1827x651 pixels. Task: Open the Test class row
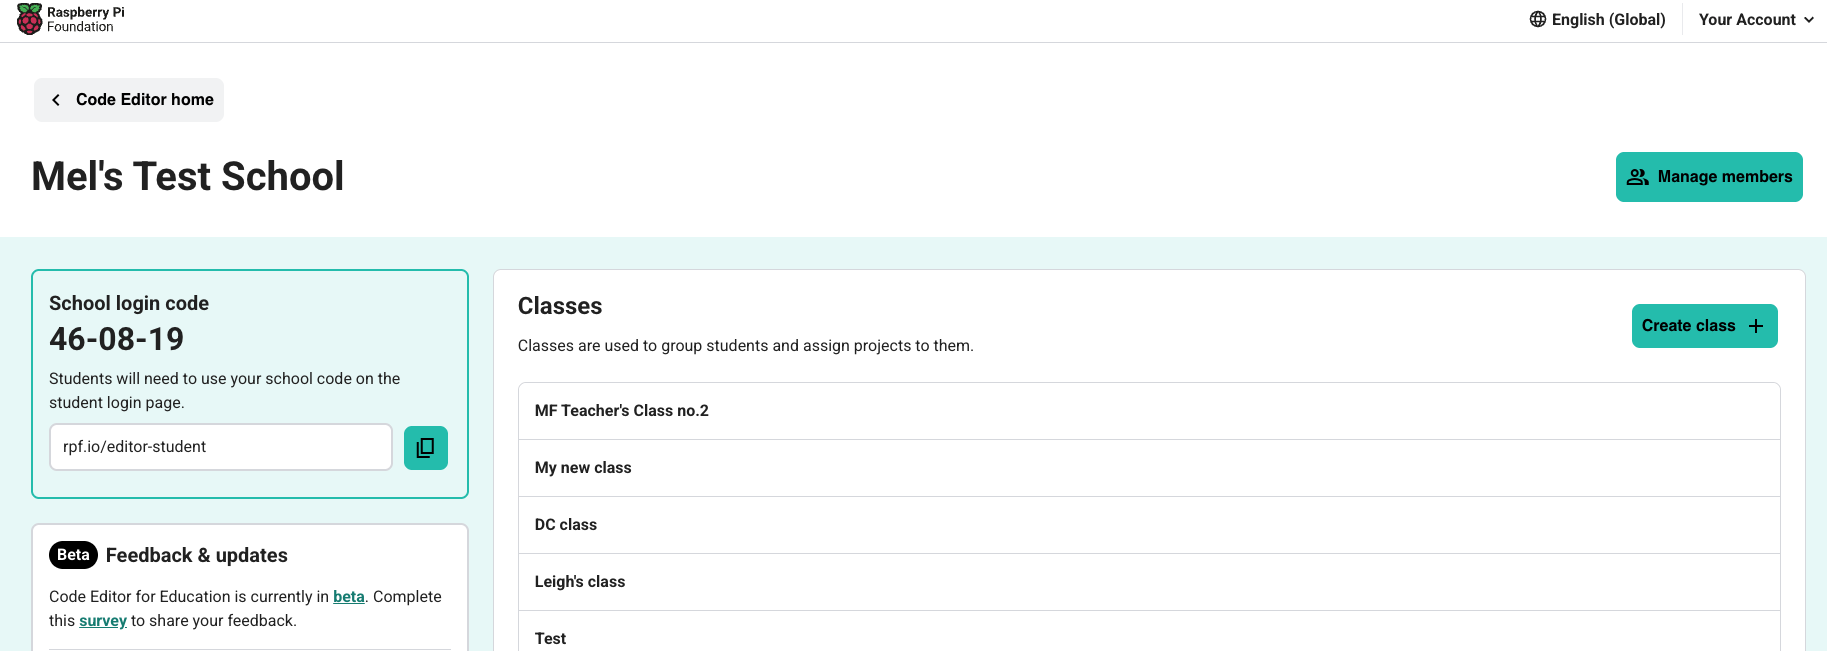pyautogui.click(x=1148, y=637)
